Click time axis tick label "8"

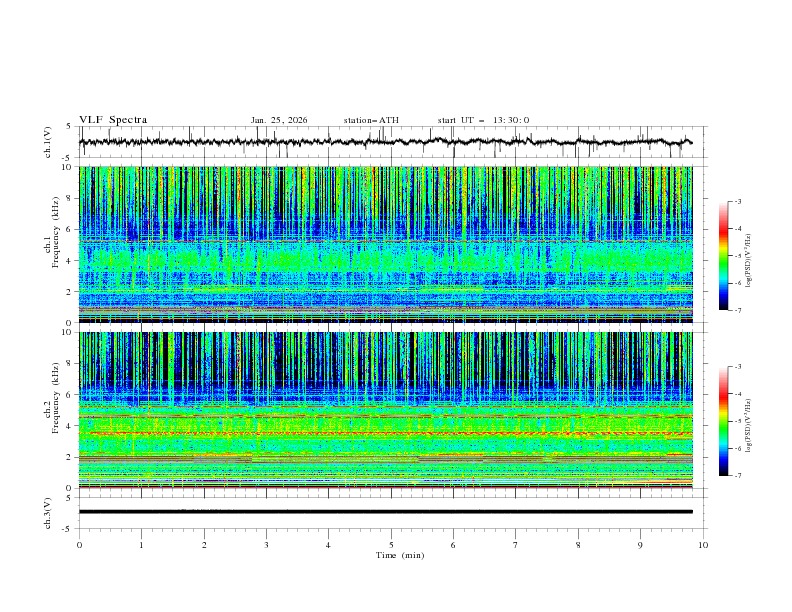coord(578,545)
